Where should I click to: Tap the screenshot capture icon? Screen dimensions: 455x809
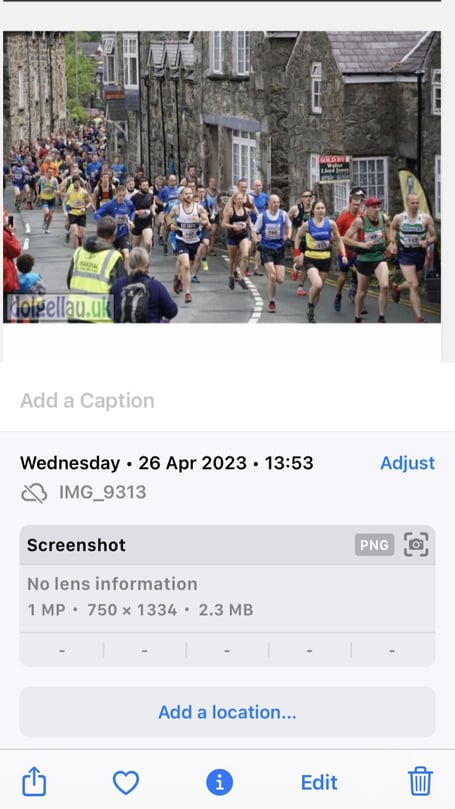[416, 545]
